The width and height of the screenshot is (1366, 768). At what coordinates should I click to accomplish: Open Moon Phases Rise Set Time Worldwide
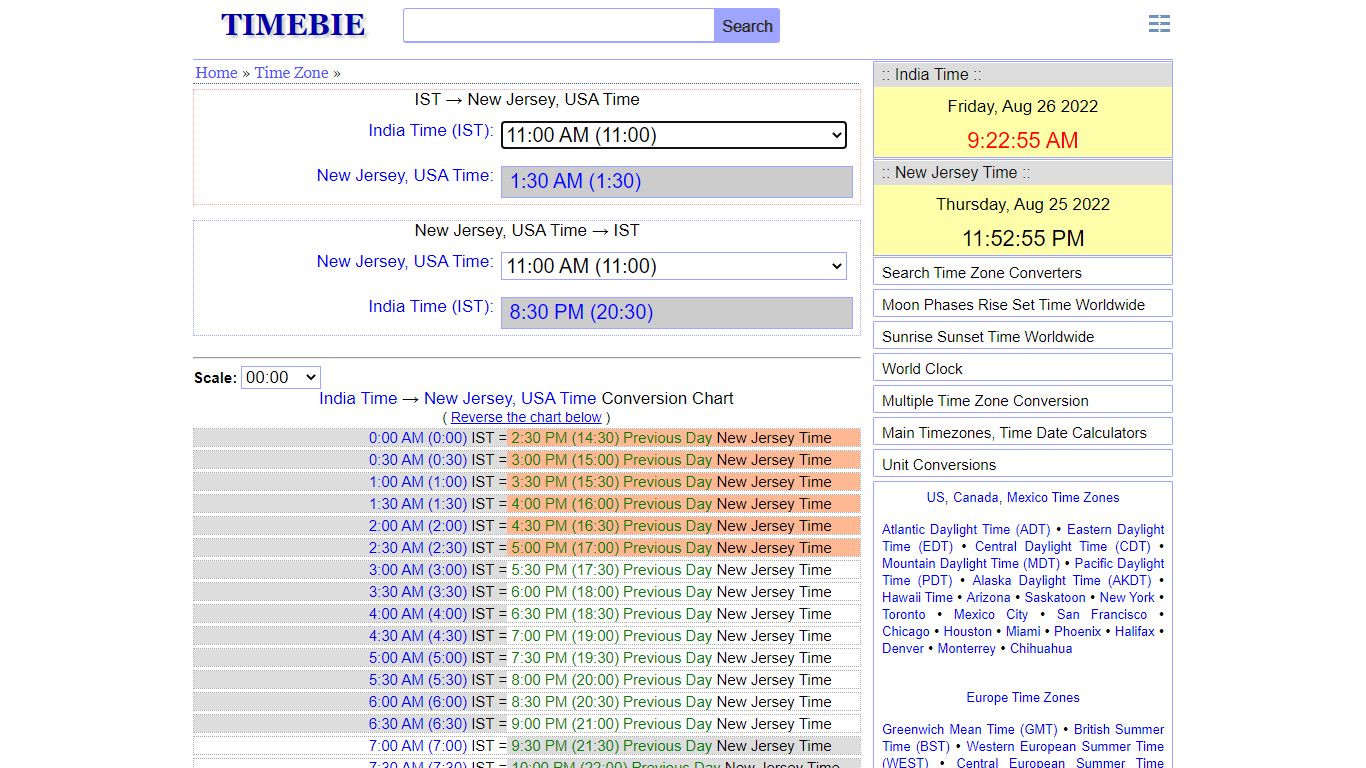[1023, 304]
